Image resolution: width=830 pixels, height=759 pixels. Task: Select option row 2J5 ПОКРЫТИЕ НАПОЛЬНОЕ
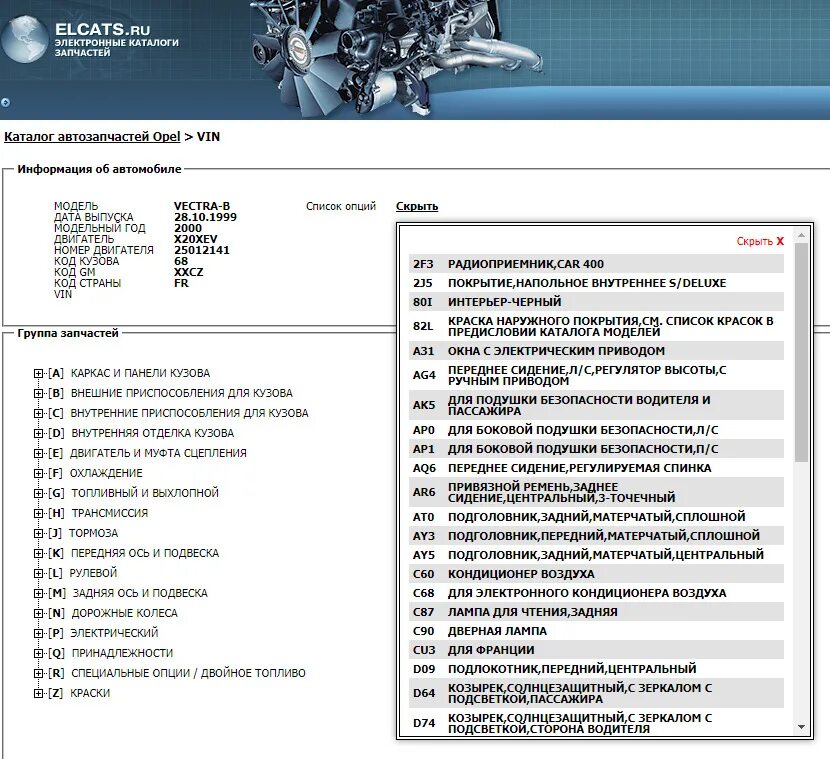597,283
